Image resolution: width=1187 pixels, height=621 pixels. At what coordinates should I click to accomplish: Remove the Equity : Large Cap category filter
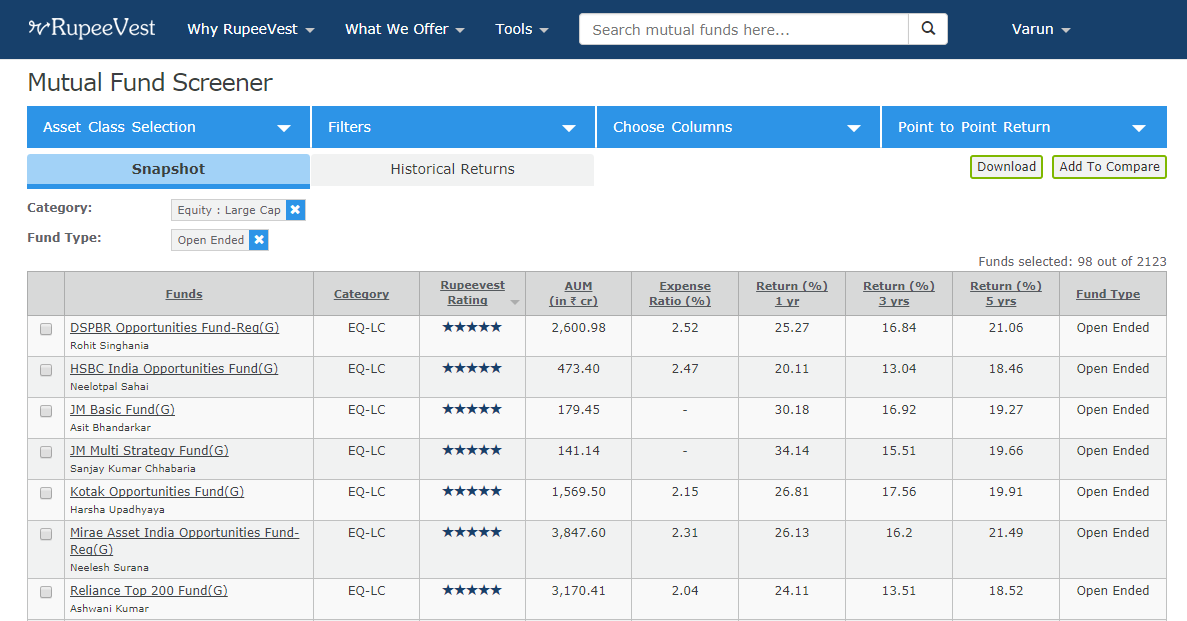[295, 210]
